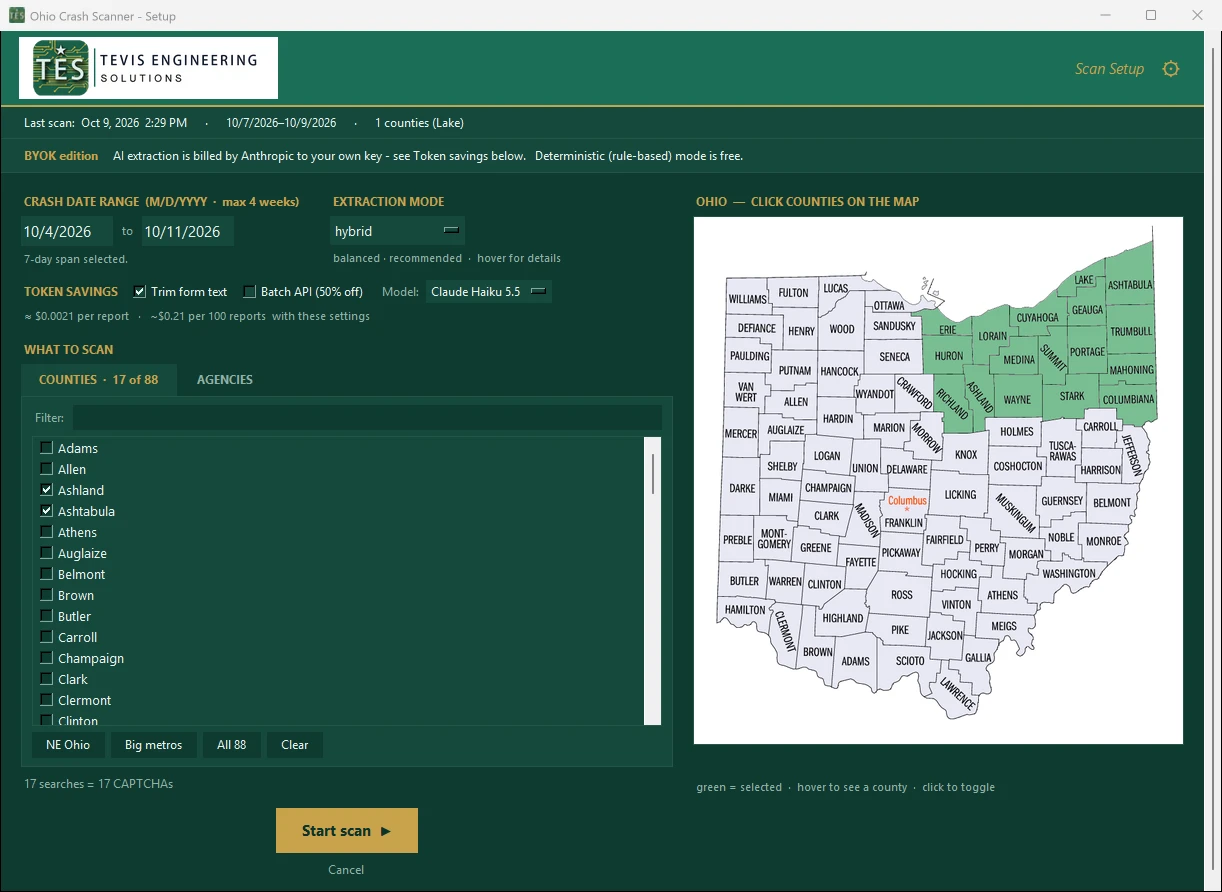1222x892 pixels.
Task: Click the app icon in the title bar
Action: click(x=16, y=16)
